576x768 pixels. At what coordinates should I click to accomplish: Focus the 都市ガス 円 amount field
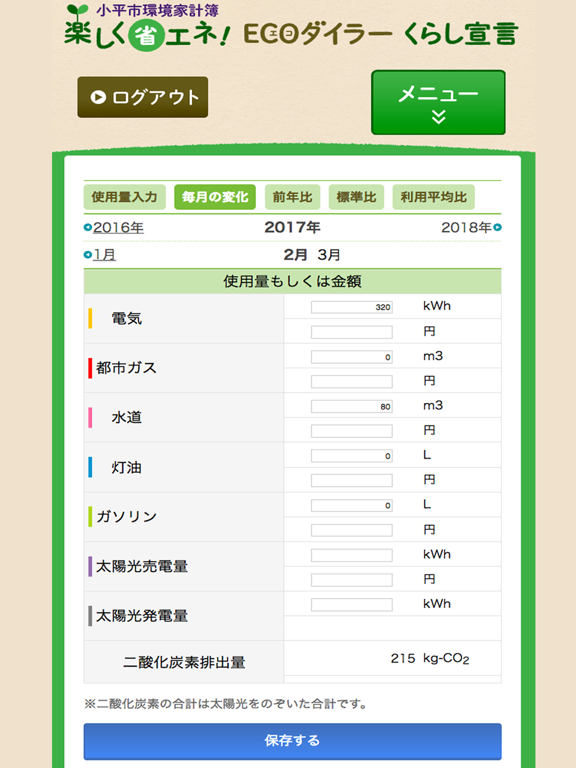coord(352,382)
